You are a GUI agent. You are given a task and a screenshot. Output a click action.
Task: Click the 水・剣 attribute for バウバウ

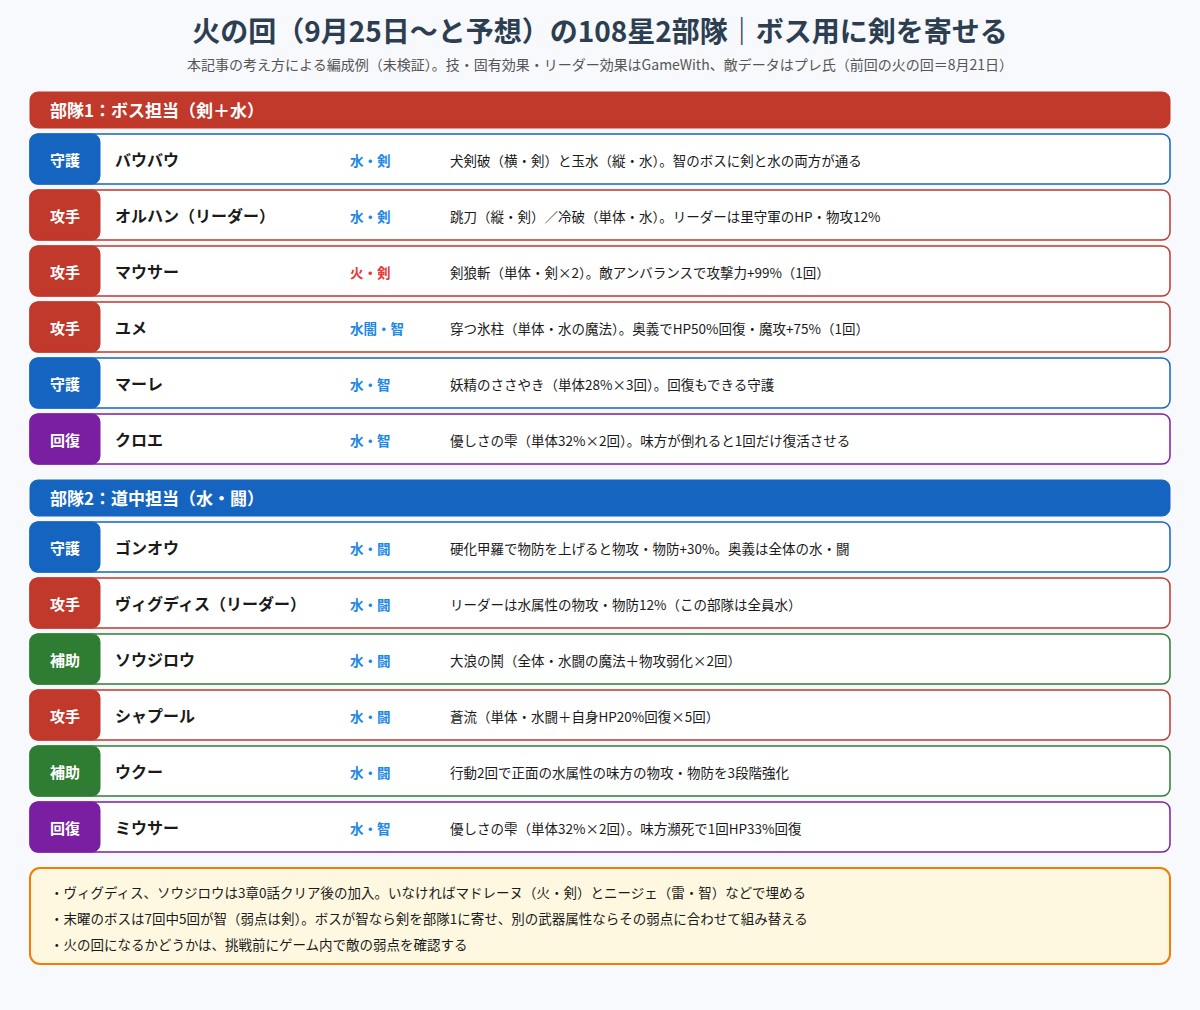[370, 161]
